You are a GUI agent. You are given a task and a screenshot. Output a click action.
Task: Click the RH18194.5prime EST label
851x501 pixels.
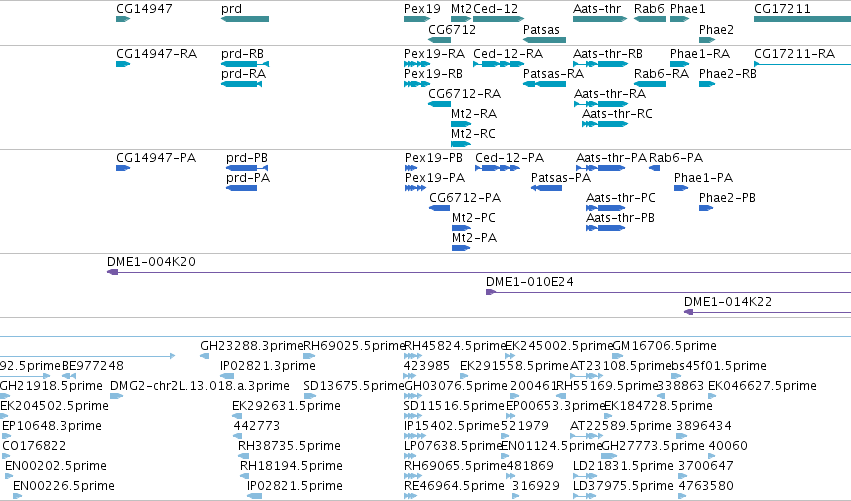pyautogui.click(x=291, y=466)
